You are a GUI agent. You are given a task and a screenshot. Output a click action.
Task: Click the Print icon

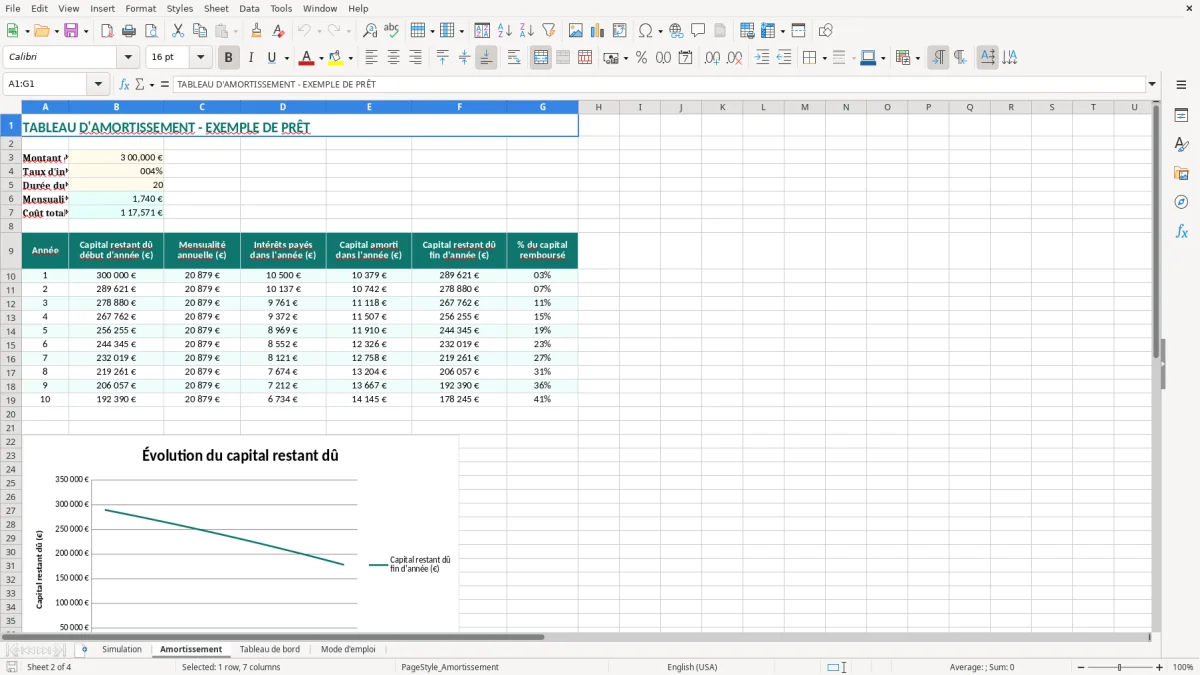coord(128,31)
